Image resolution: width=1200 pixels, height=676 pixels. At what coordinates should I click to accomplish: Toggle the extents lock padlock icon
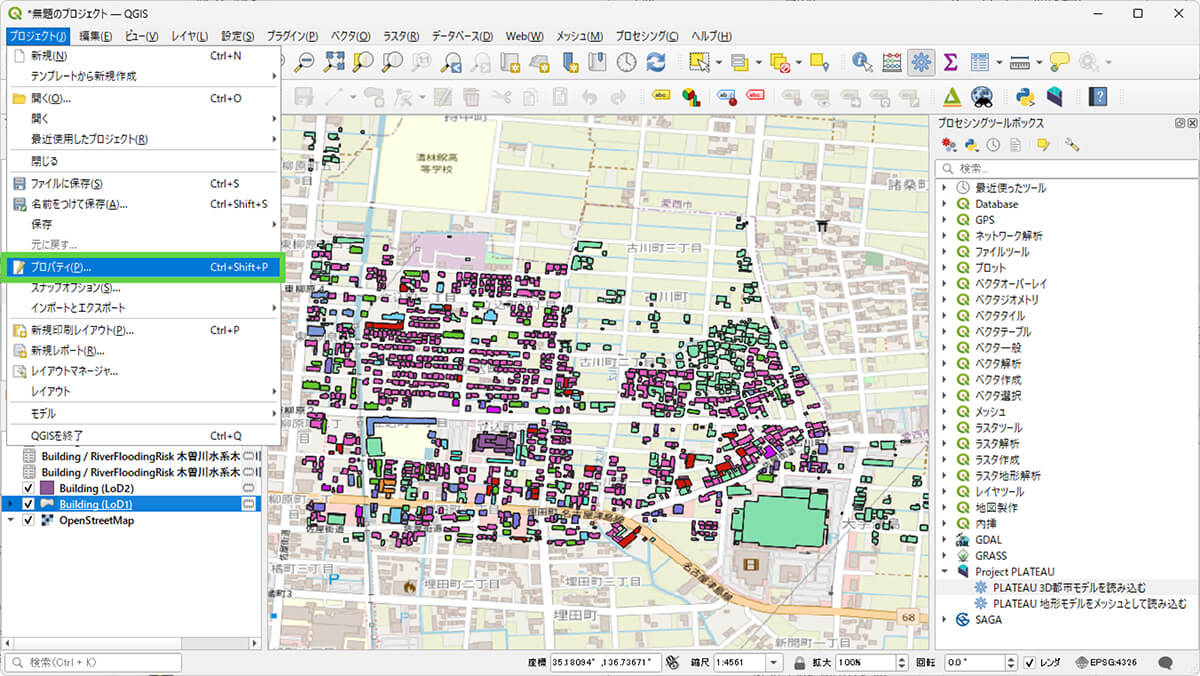click(800, 663)
